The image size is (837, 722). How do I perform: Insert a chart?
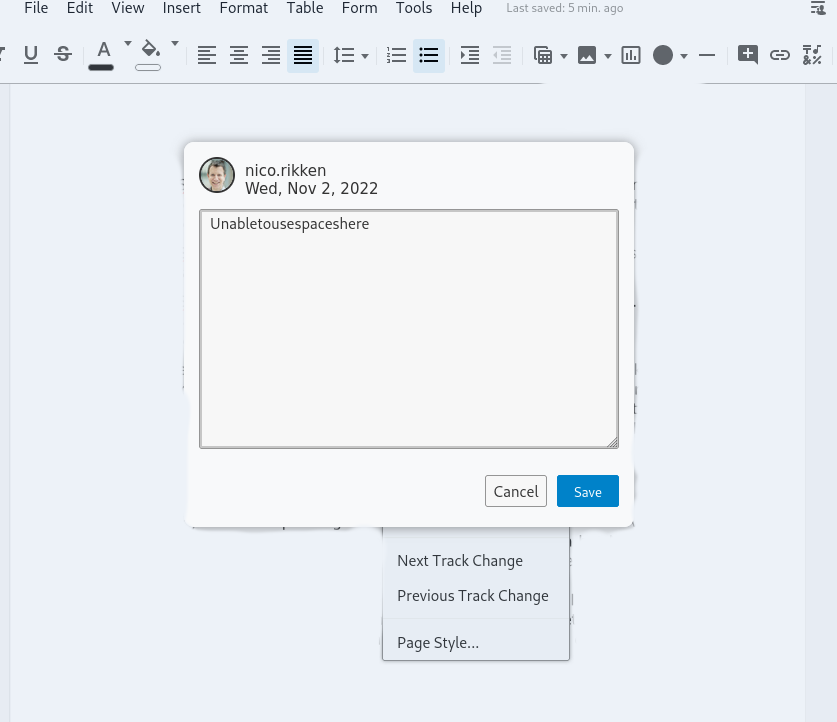point(630,55)
